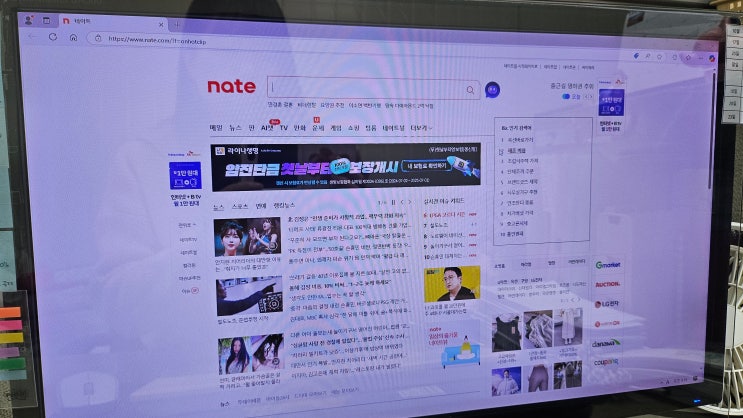Reload the page in the browser
Viewport: 743px width, 418px height.
pyautogui.click(x=53, y=36)
